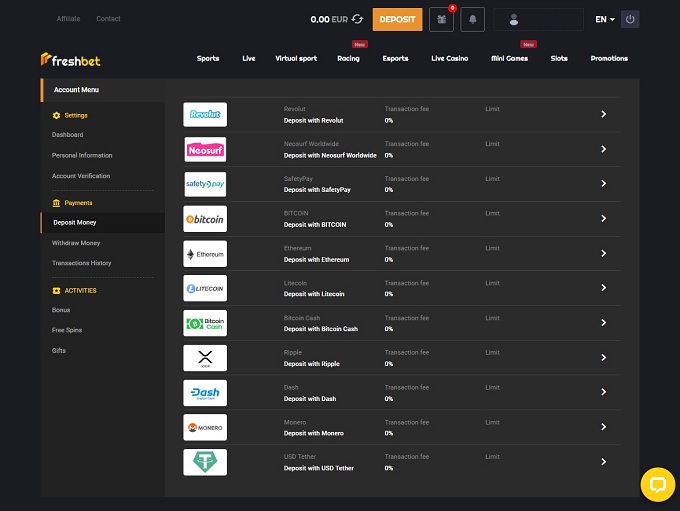Viewport: 680px width, 511px height.
Task: Select the Bitcoin payment logo
Action: coord(205,219)
